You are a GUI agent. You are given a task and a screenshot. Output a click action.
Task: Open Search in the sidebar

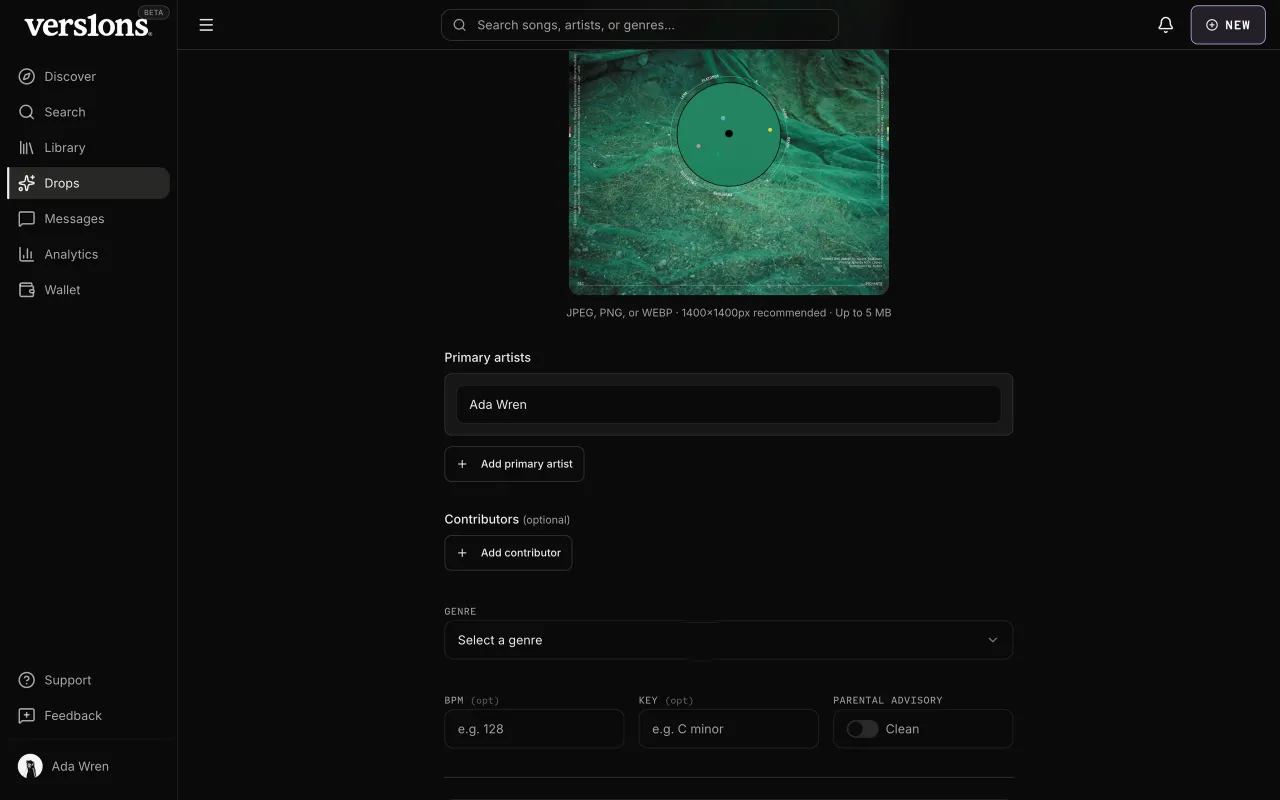(x=88, y=112)
